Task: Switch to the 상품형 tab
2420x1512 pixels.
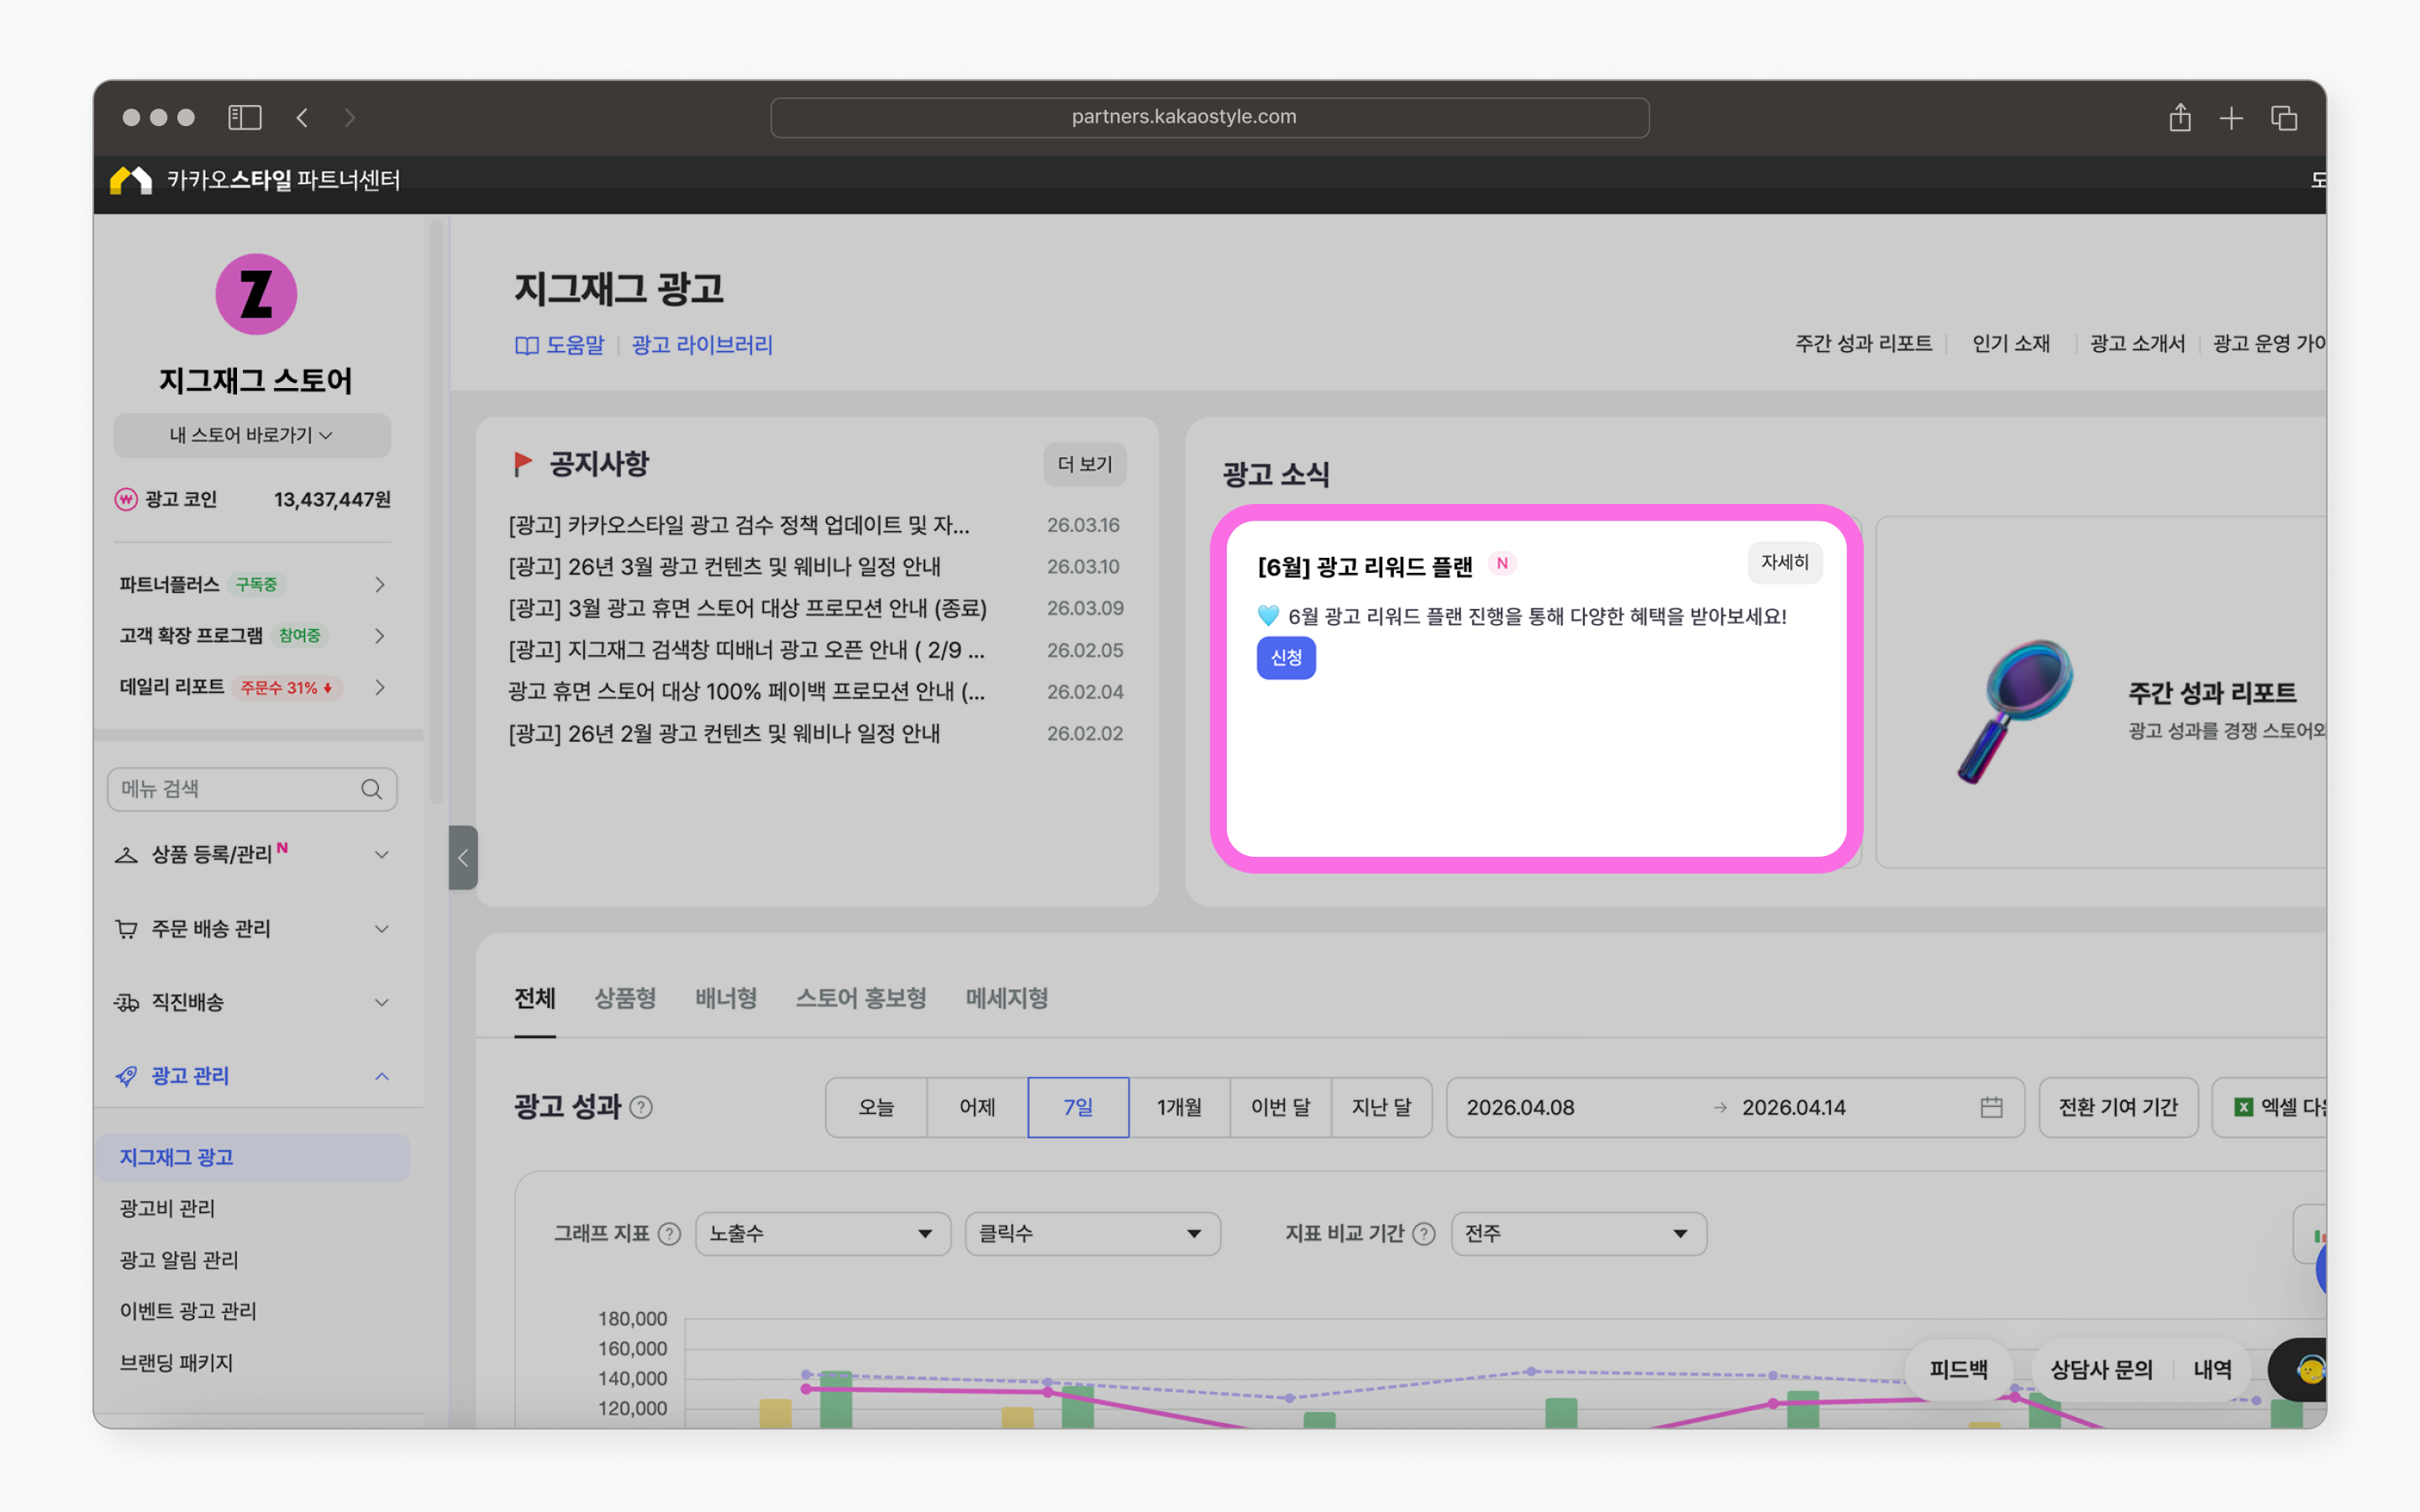Action: coord(625,998)
